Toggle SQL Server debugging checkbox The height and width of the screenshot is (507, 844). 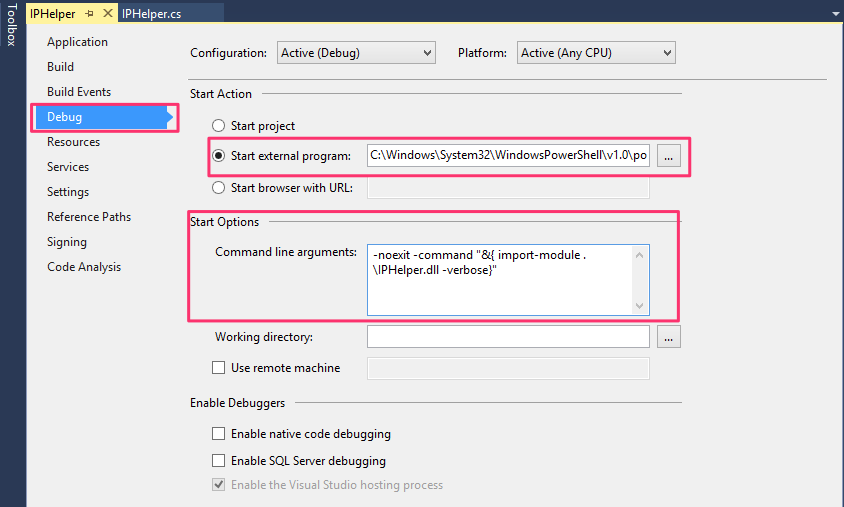[x=219, y=461]
